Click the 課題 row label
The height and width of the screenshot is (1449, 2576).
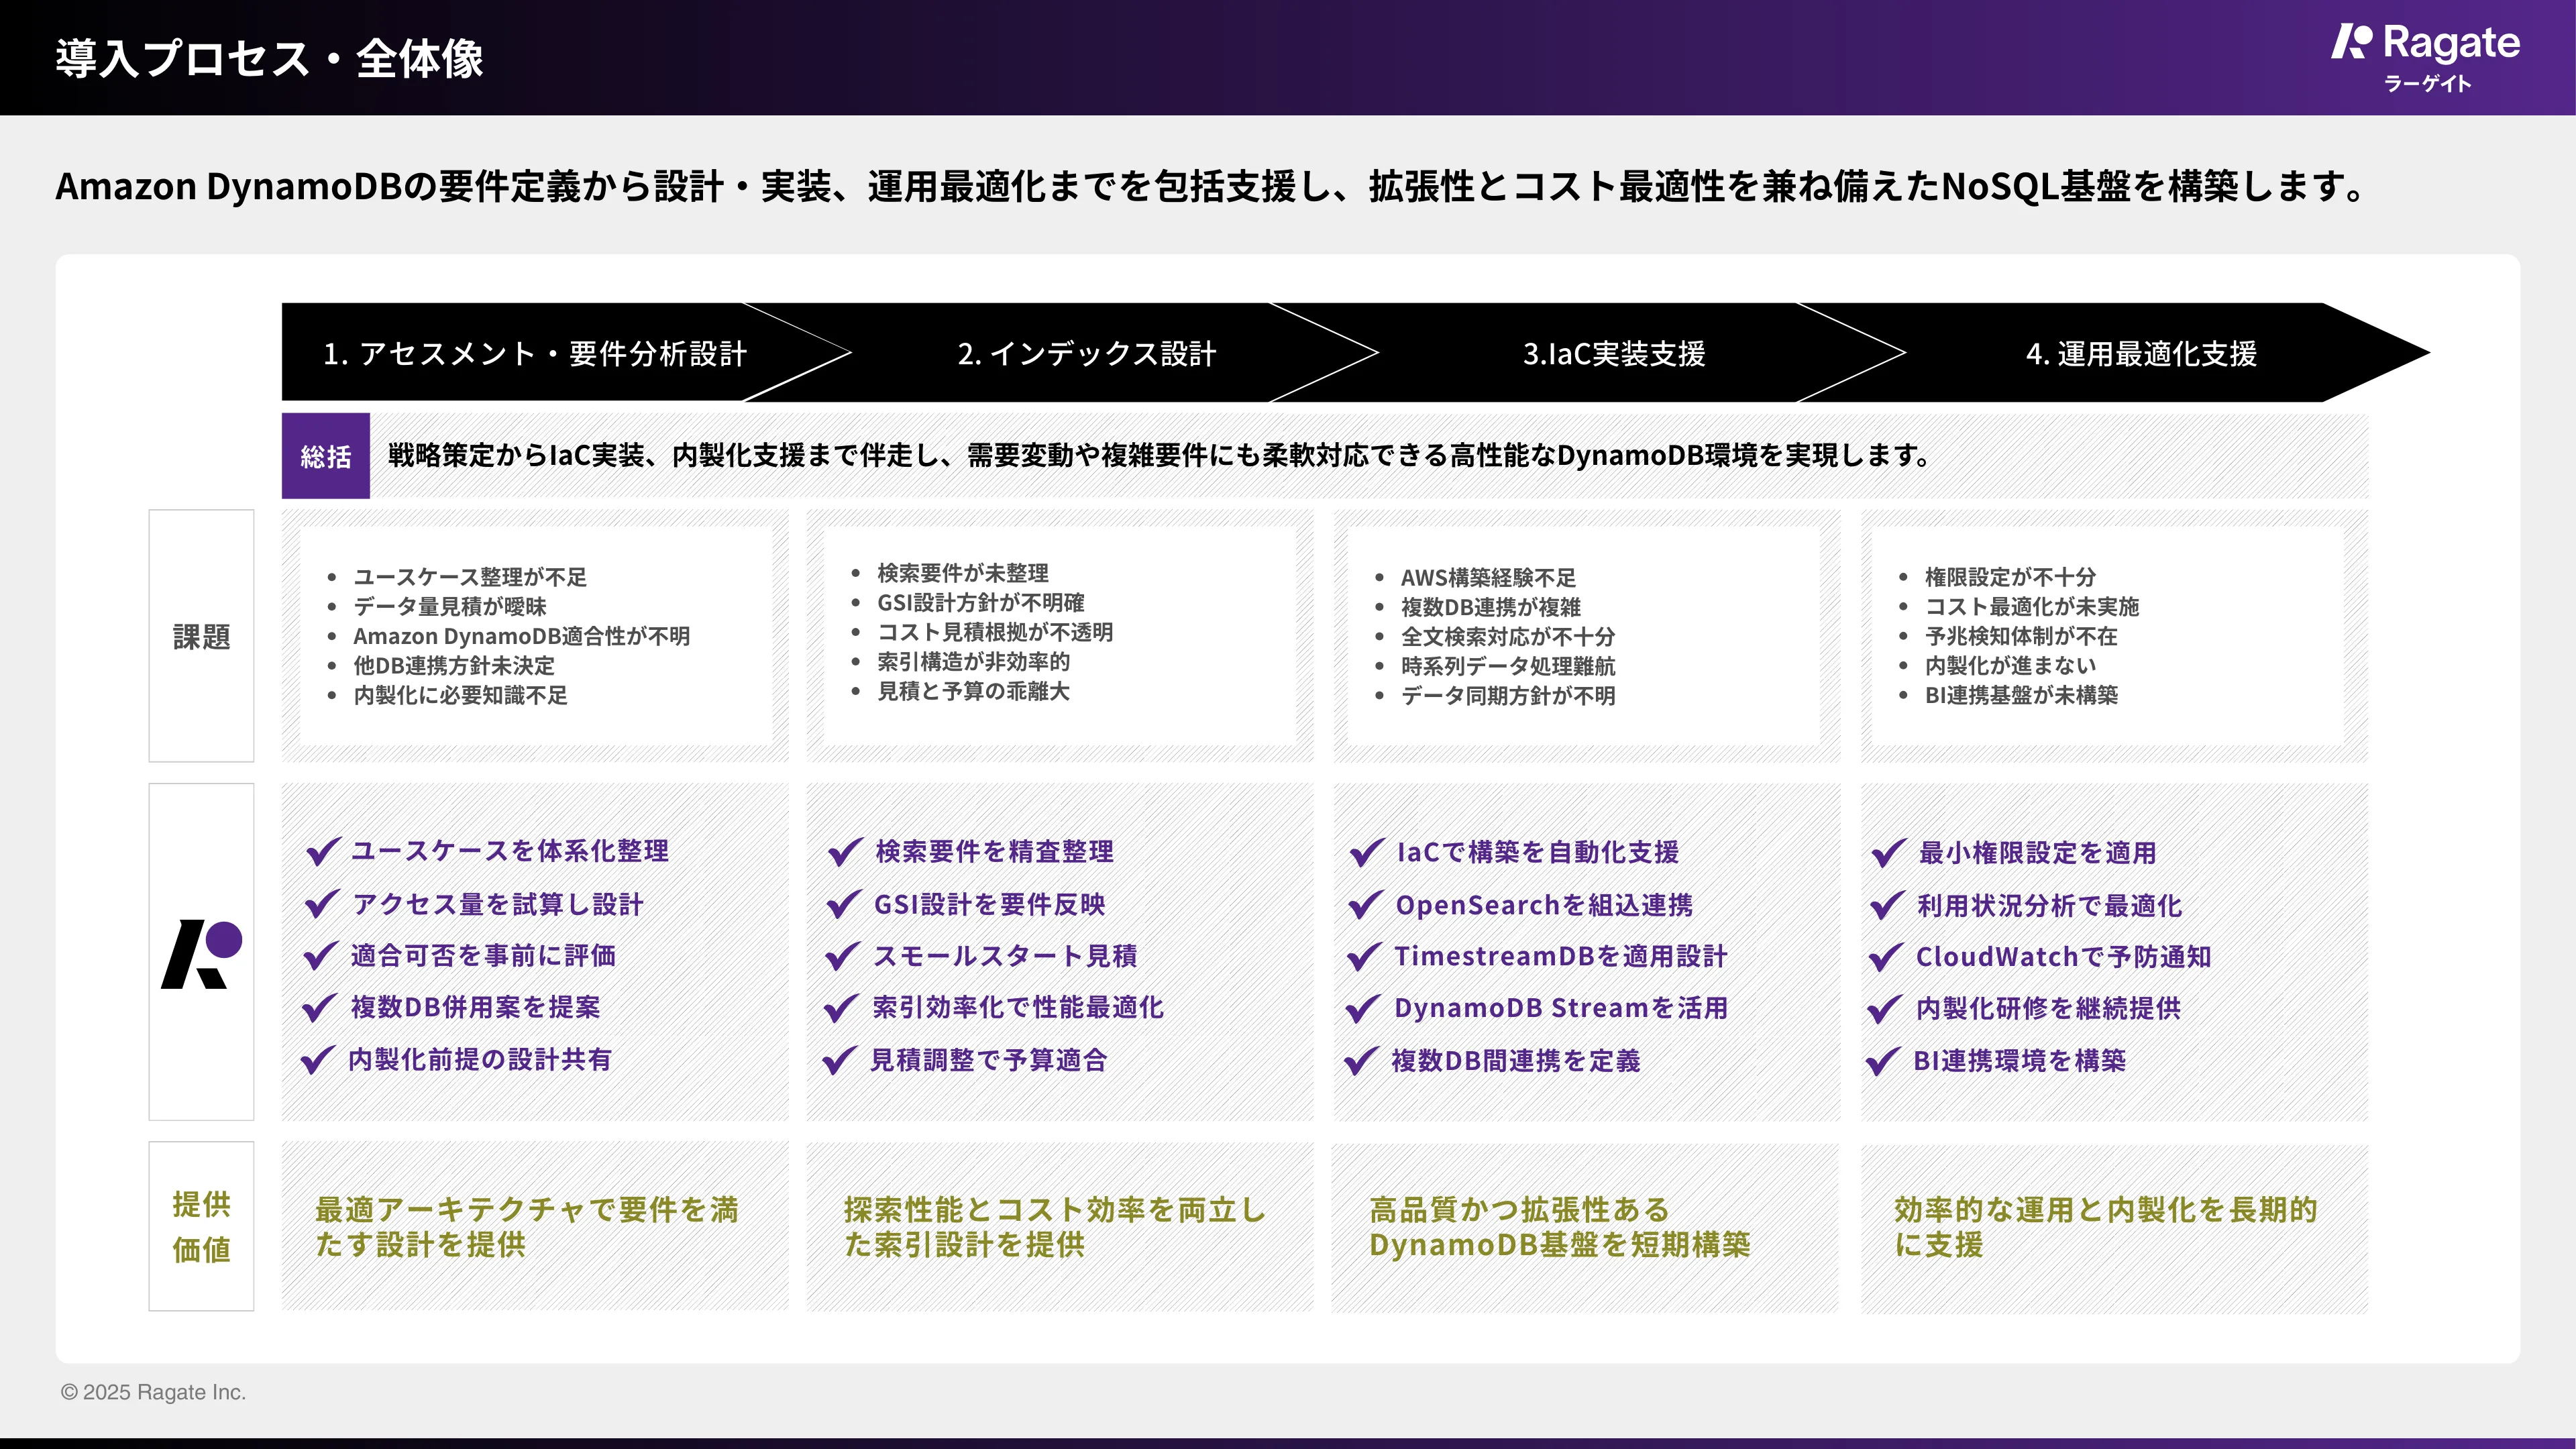[201, 636]
